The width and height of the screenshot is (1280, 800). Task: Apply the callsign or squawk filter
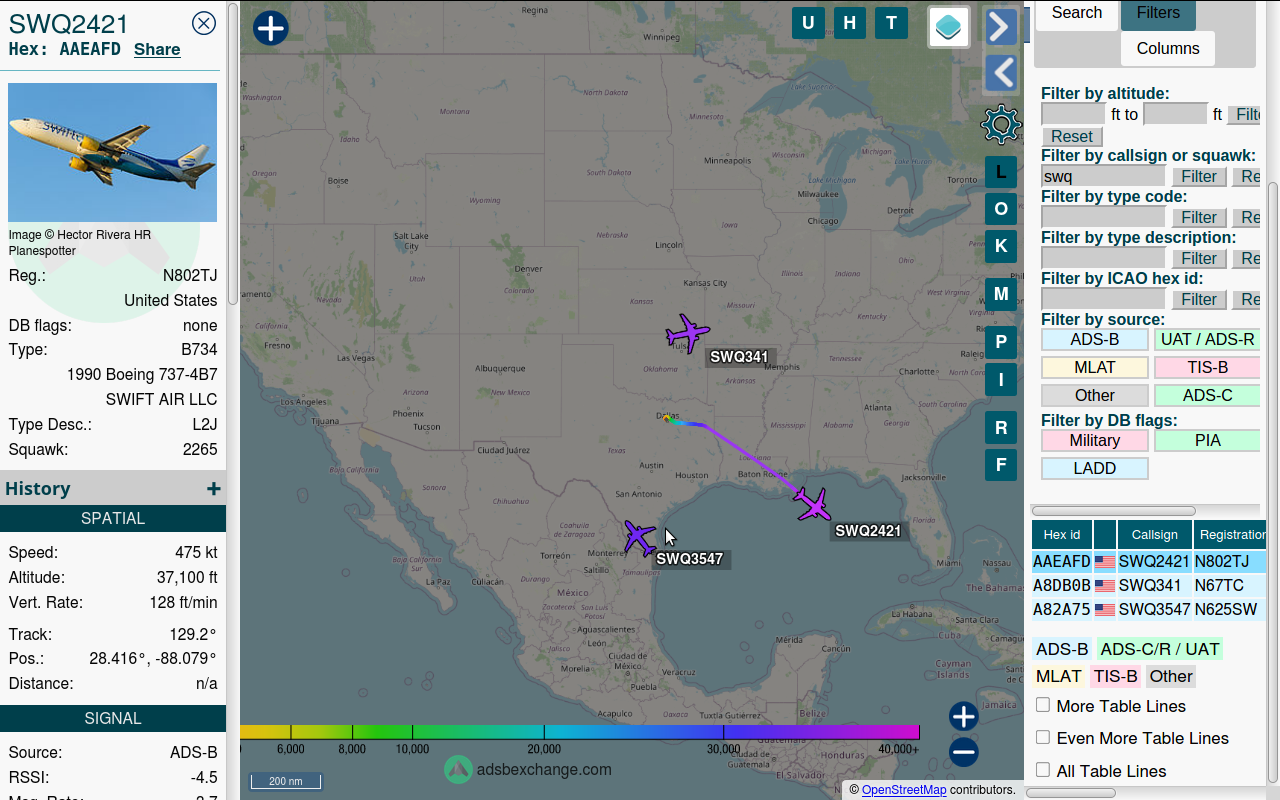pos(1199,176)
